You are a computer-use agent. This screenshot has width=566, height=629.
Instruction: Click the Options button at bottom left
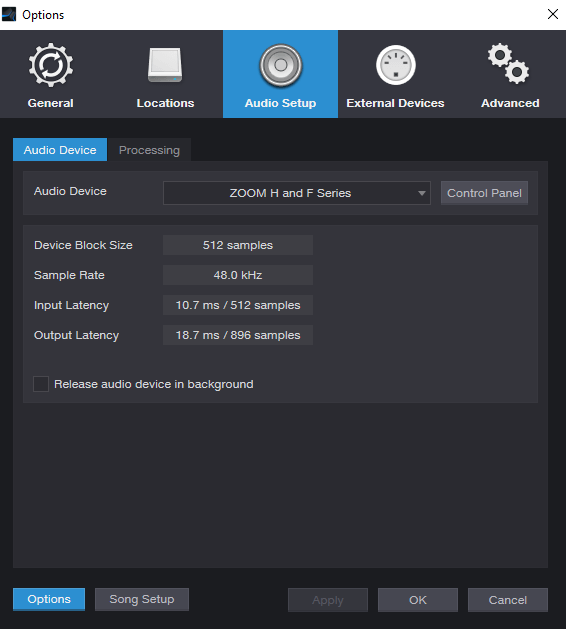[x=49, y=599]
